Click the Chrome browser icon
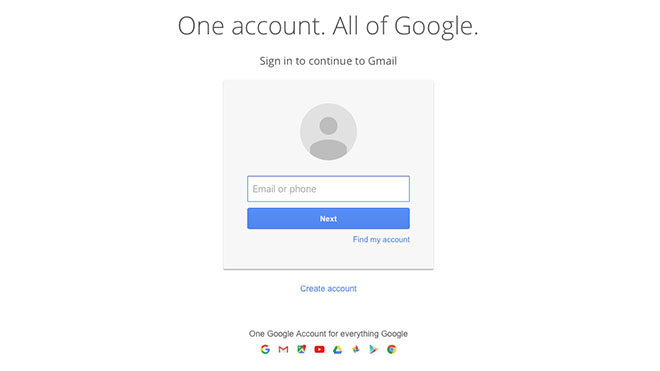 tap(391, 349)
